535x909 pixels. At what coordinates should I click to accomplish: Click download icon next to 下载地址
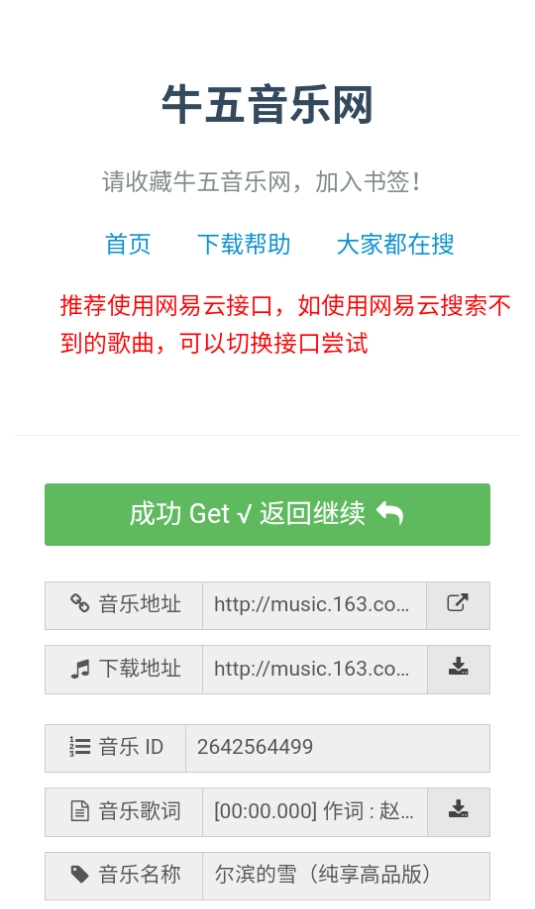pyautogui.click(x=458, y=667)
